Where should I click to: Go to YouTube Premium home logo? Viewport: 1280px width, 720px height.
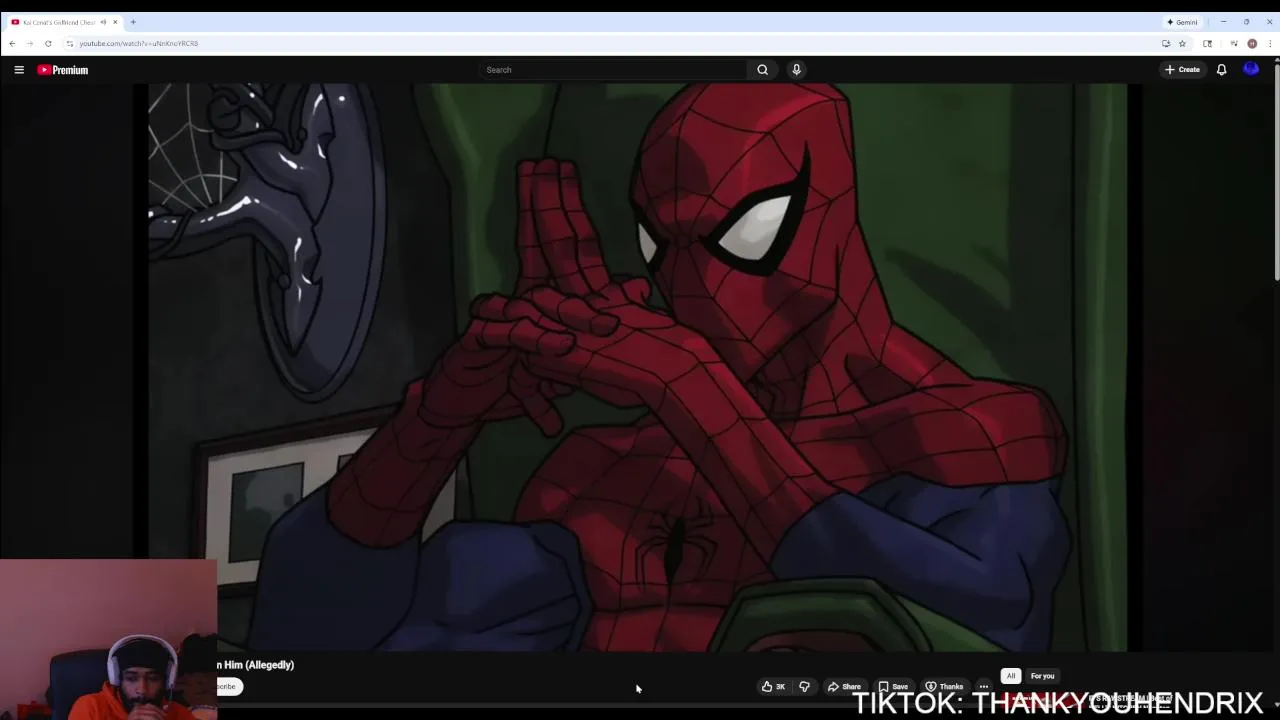point(63,70)
